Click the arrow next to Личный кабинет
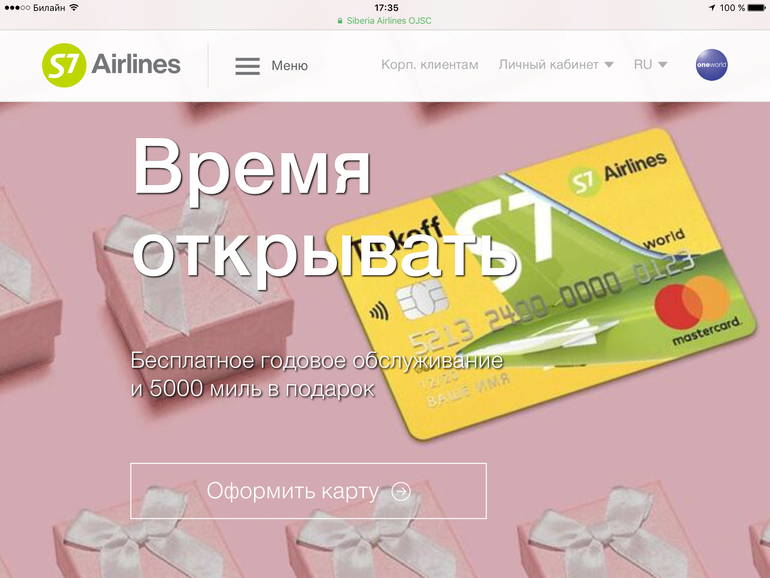770x578 pixels. point(609,65)
